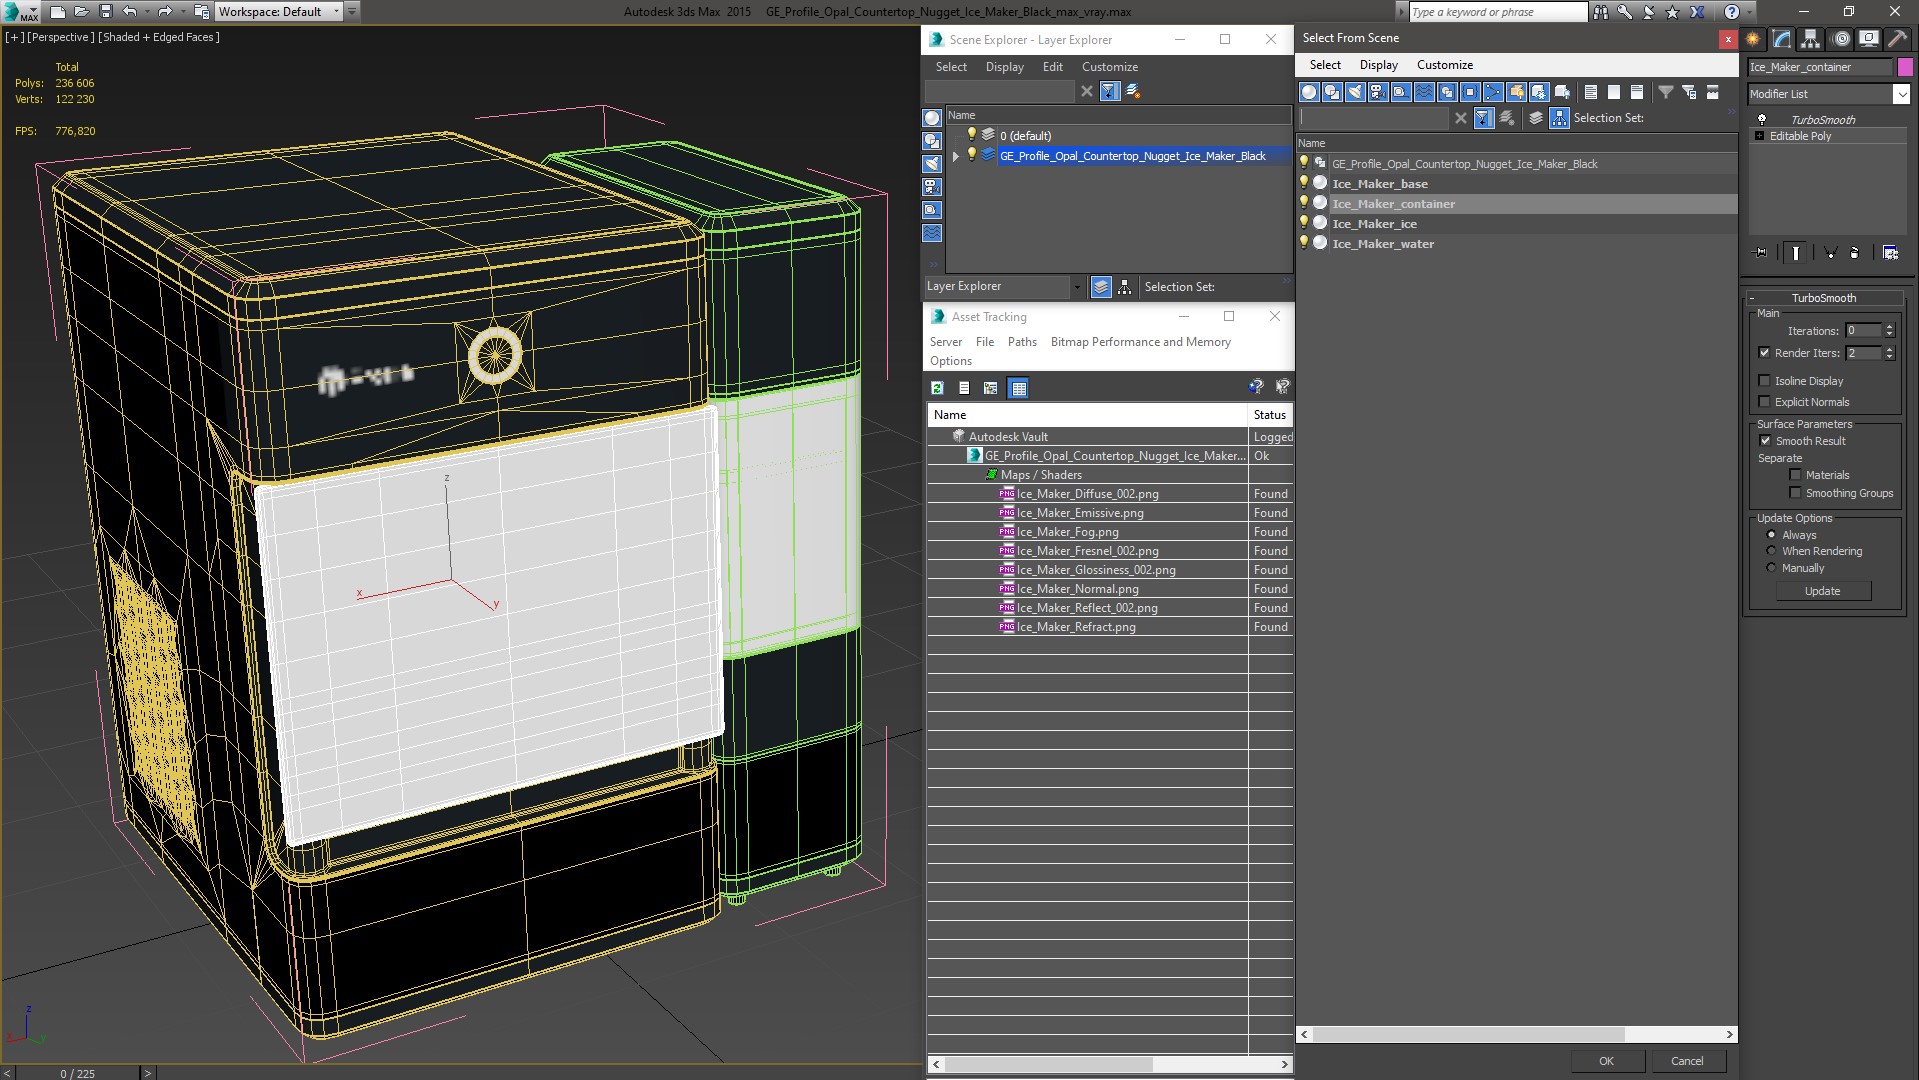Enable the Render Iters checkbox

click(x=1764, y=353)
